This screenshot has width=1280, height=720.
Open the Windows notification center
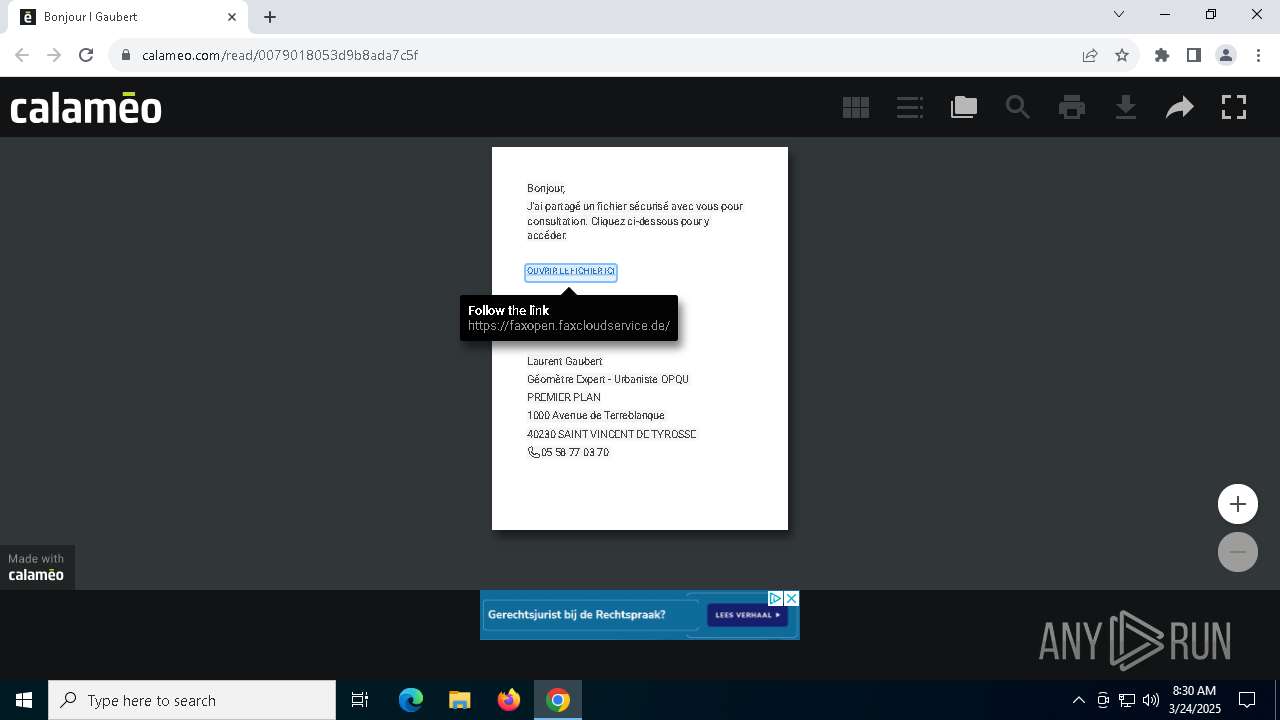(x=1247, y=700)
